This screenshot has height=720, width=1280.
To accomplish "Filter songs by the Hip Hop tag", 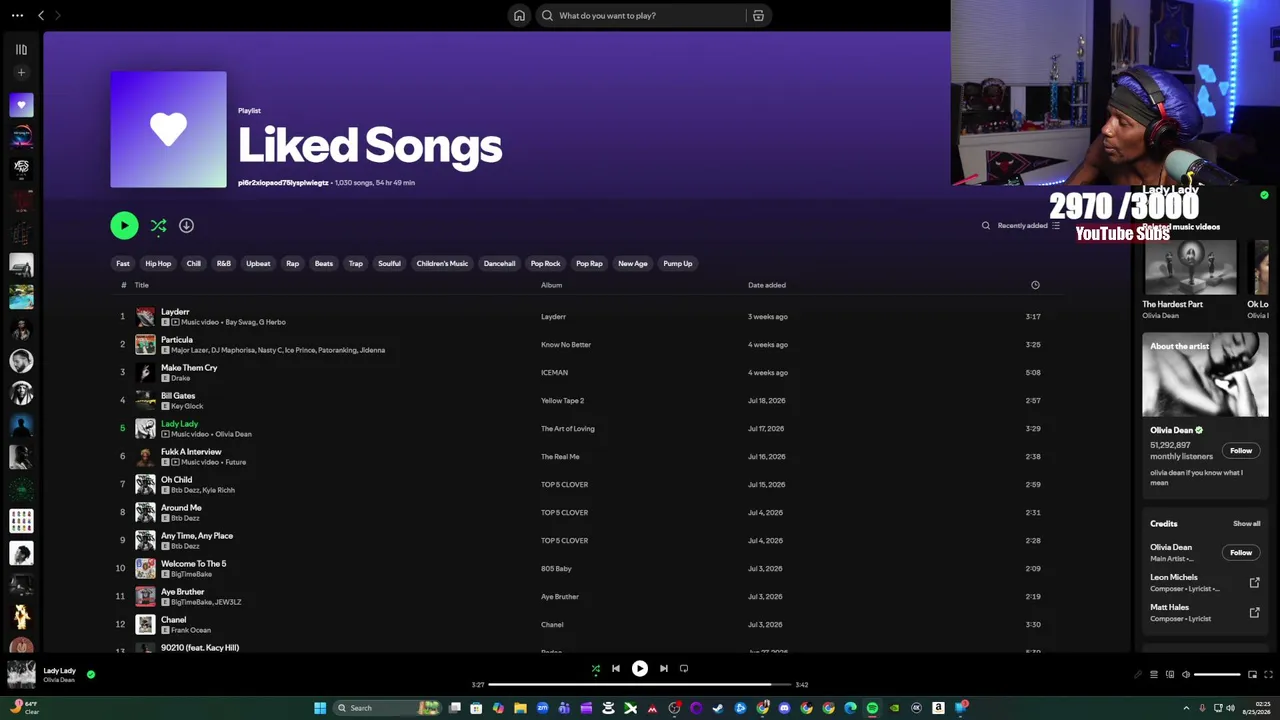I will point(158,263).
